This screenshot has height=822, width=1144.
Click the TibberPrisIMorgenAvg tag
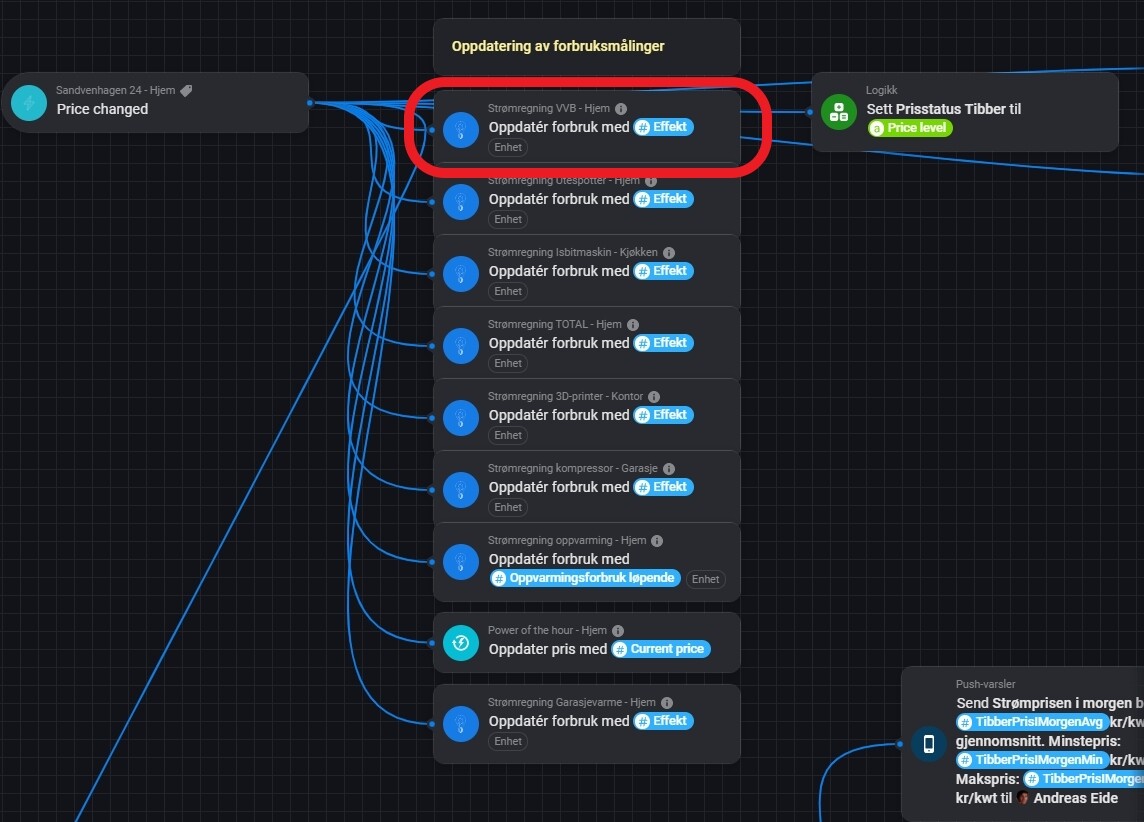(x=1032, y=722)
